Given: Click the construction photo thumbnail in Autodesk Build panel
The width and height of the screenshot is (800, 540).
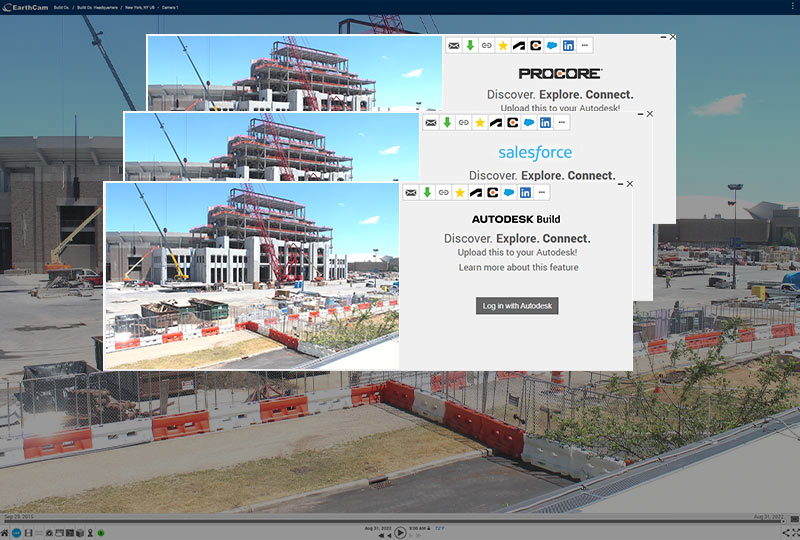Looking at the screenshot, I should click(252, 276).
